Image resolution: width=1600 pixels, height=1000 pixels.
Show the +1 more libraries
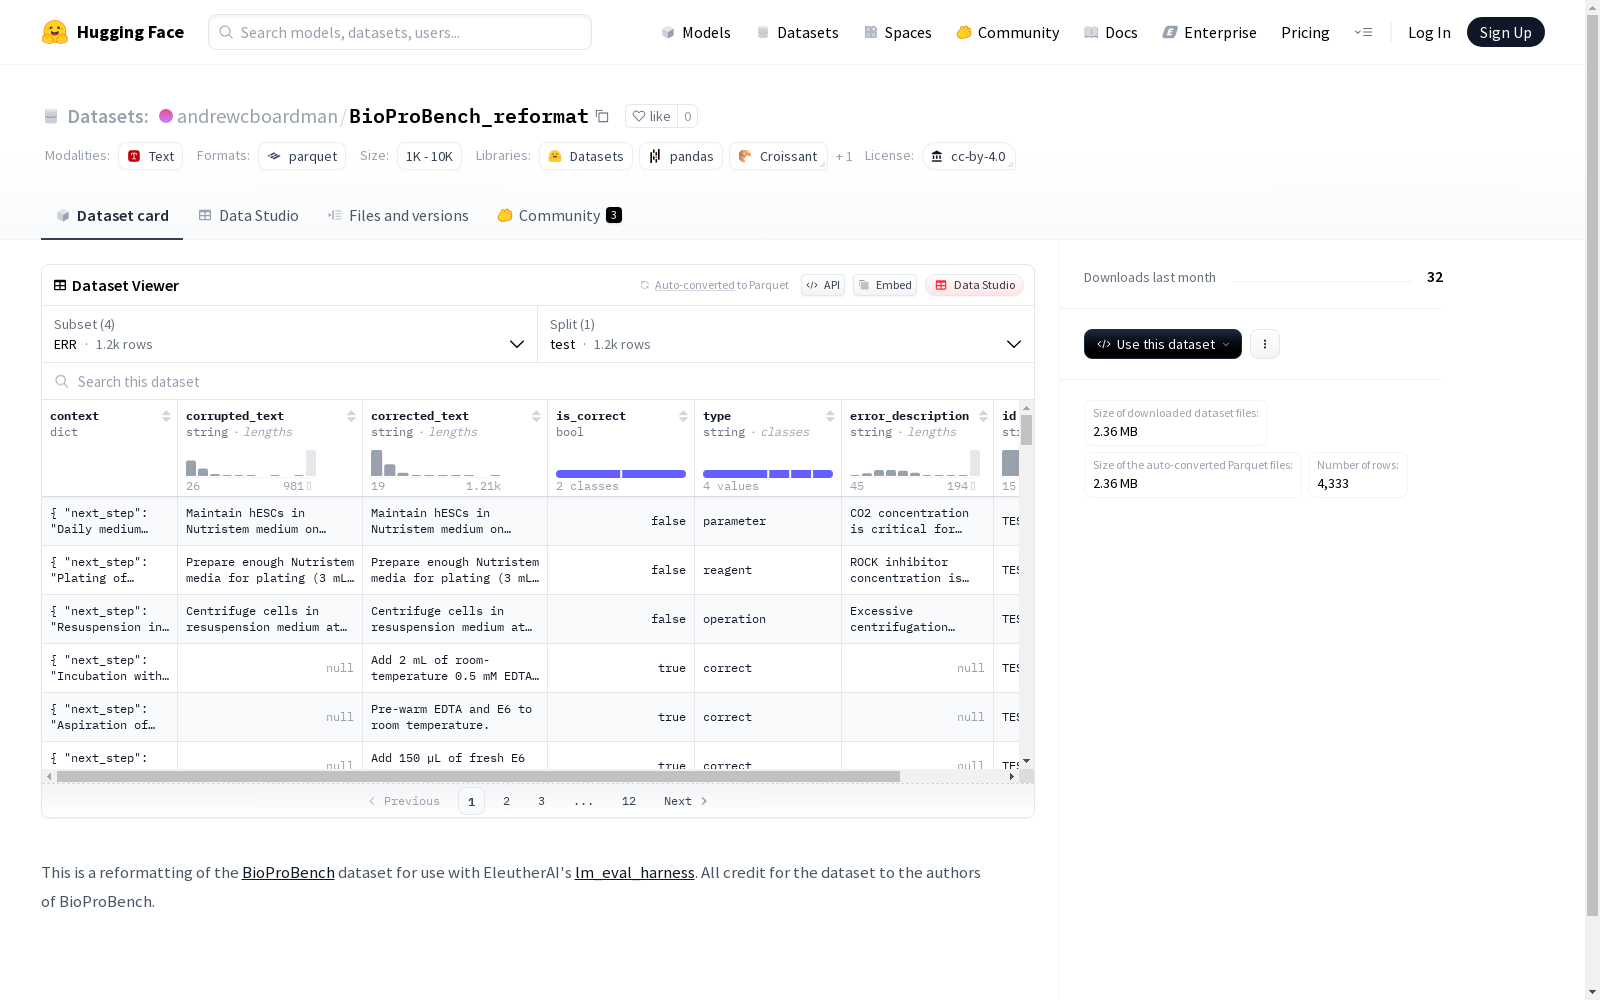844,156
